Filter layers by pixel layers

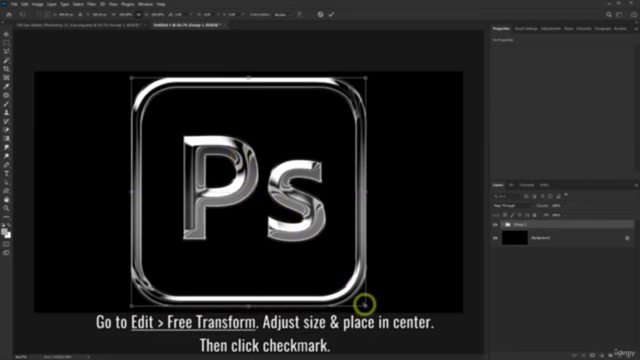click(526, 196)
